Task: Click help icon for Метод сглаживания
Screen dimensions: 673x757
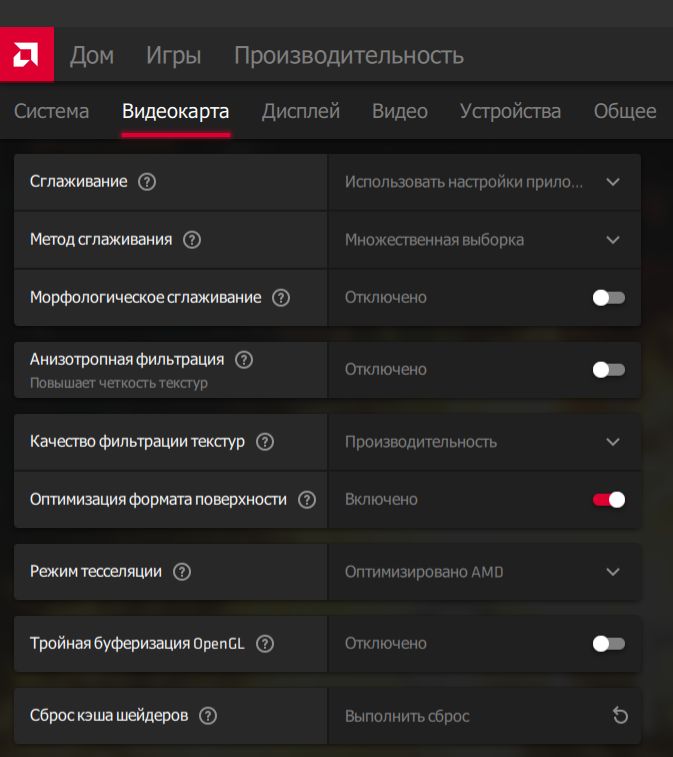Action: [193, 240]
